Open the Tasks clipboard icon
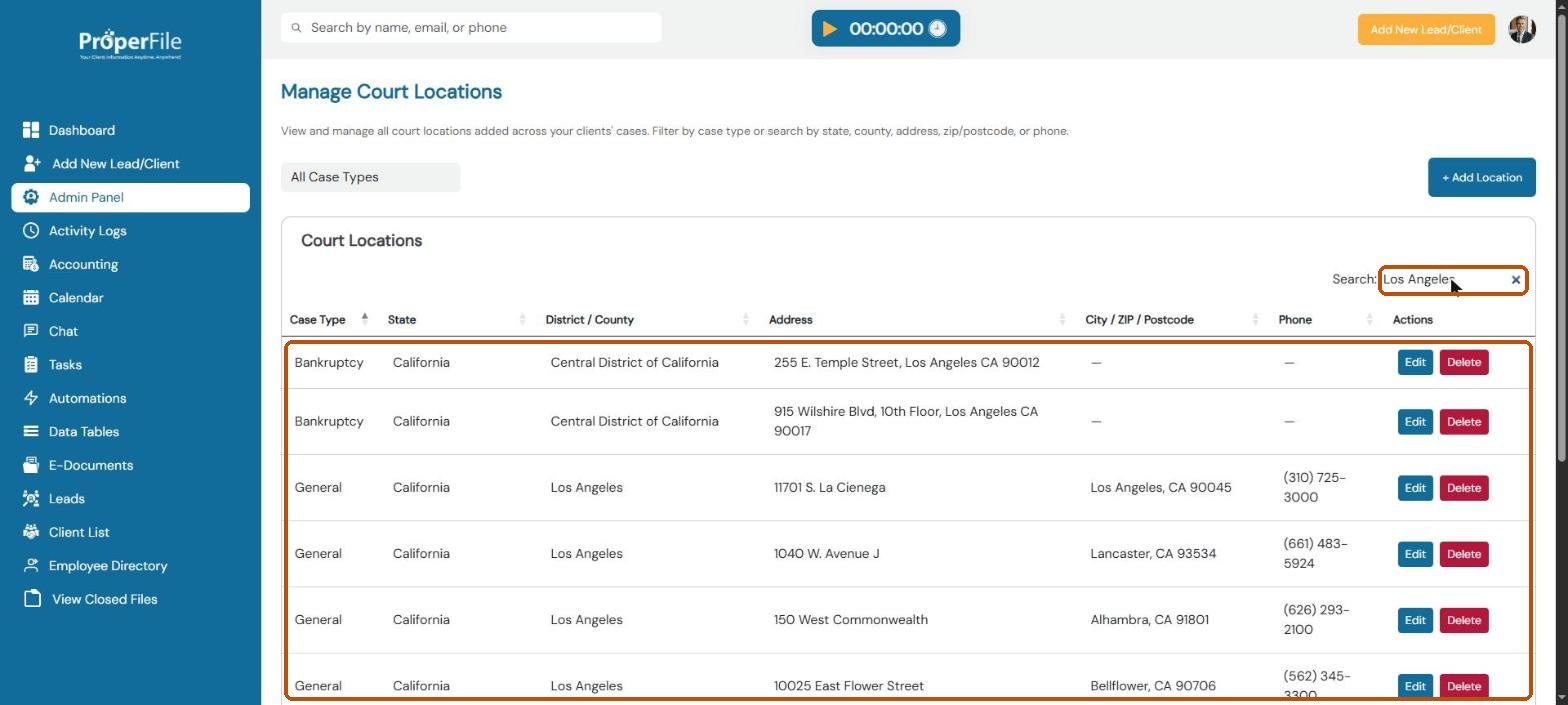This screenshot has width=1568, height=705. [31, 365]
